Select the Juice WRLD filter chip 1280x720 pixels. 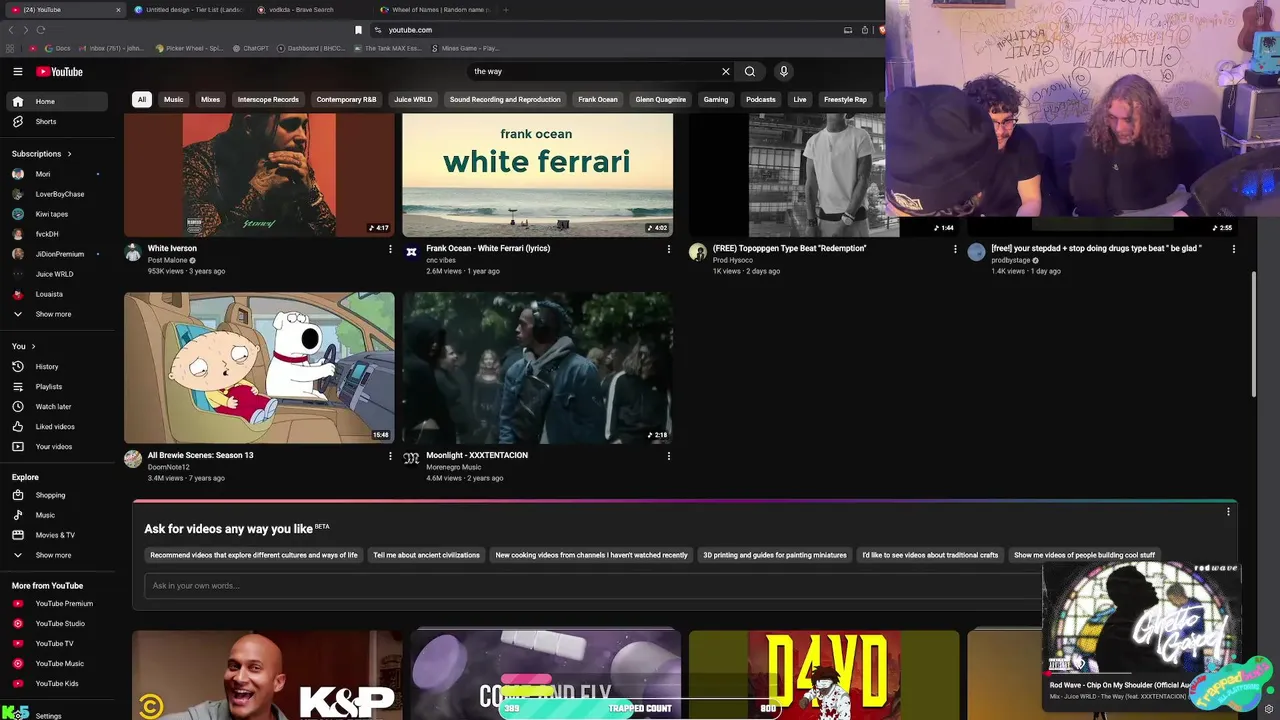[413, 99]
